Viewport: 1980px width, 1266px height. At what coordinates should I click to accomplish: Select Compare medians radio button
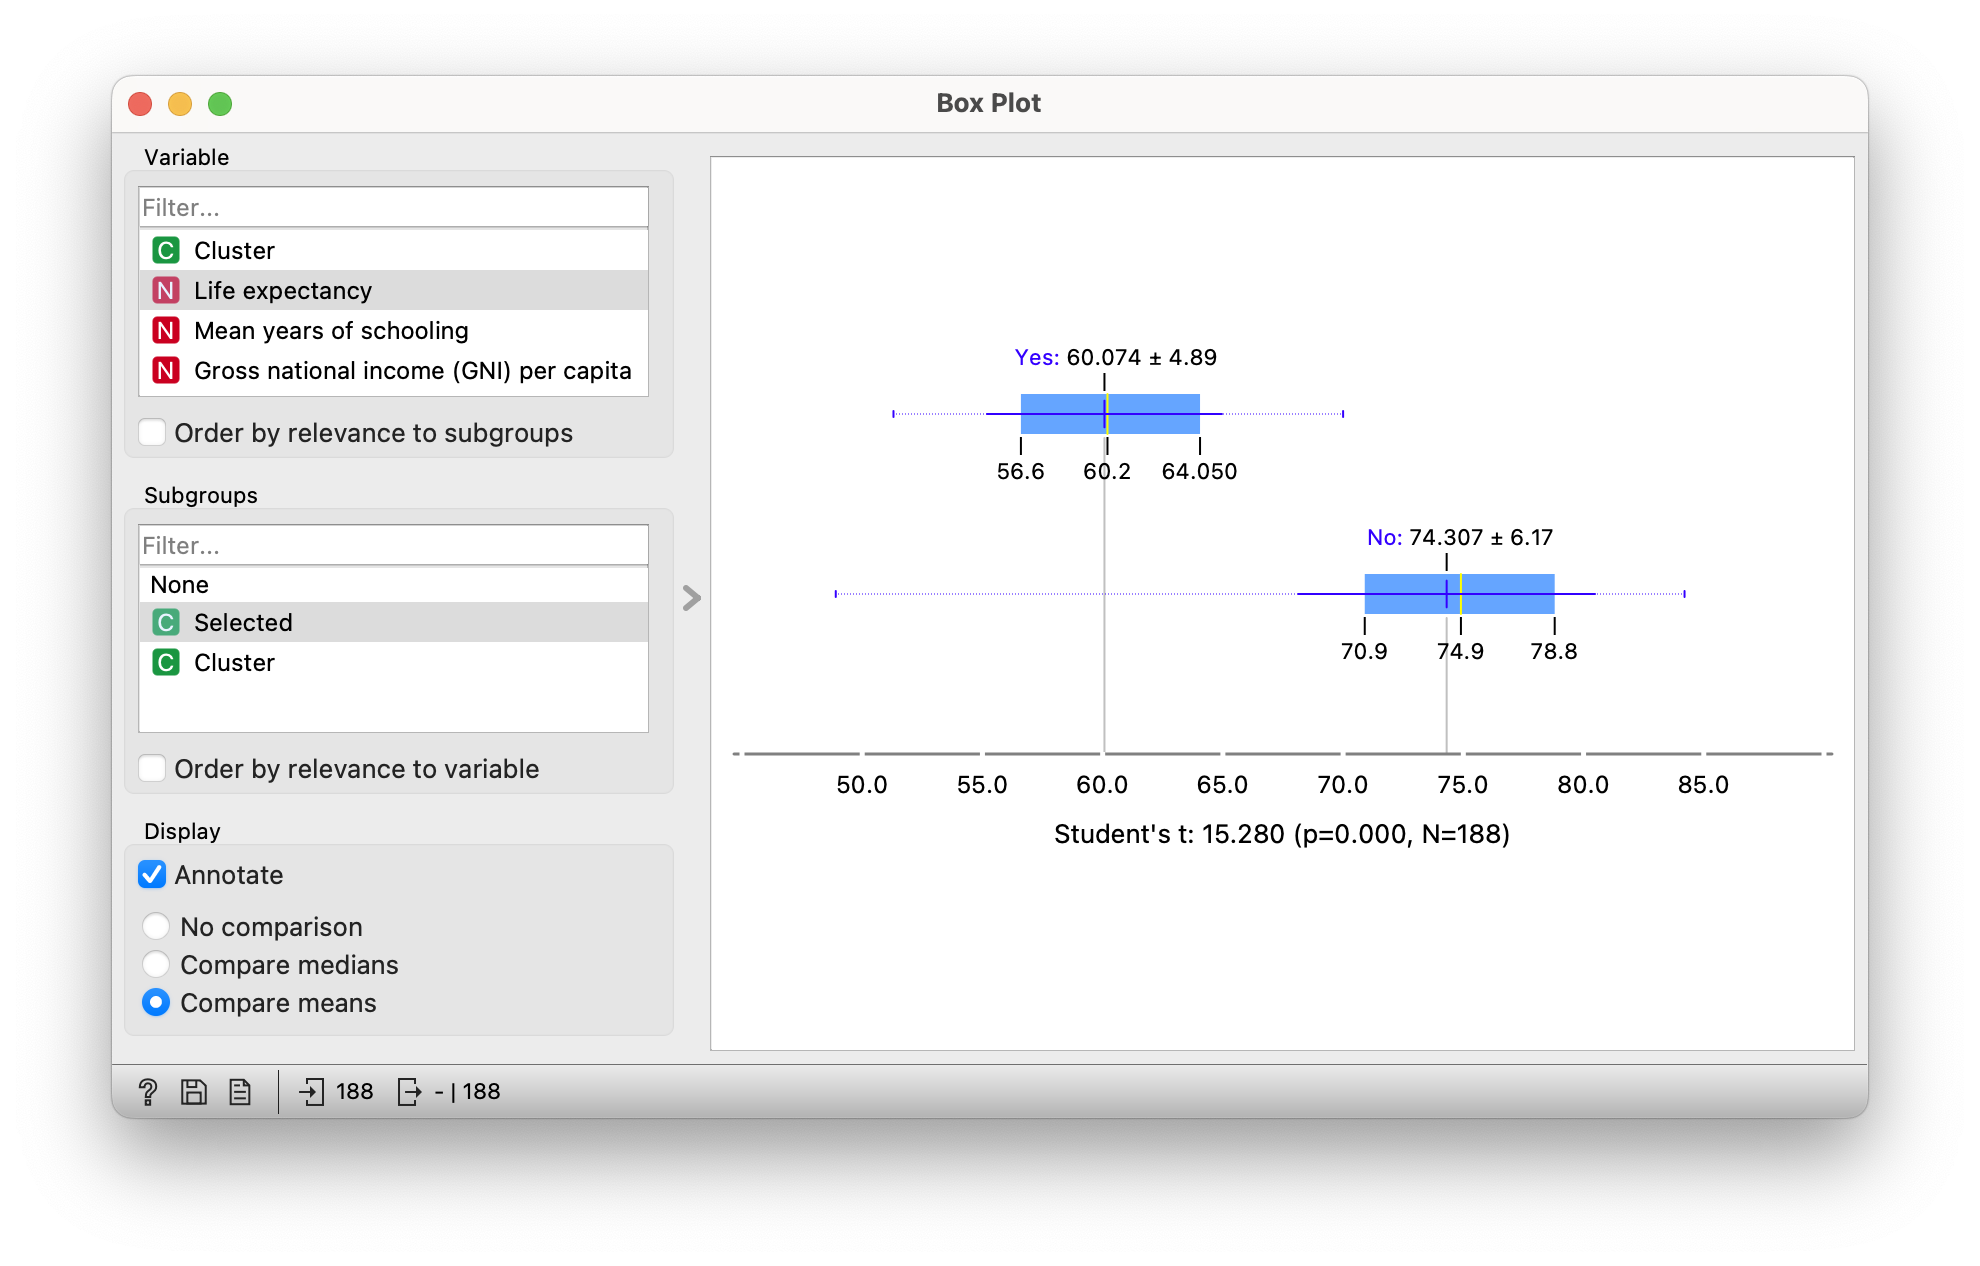click(x=156, y=964)
